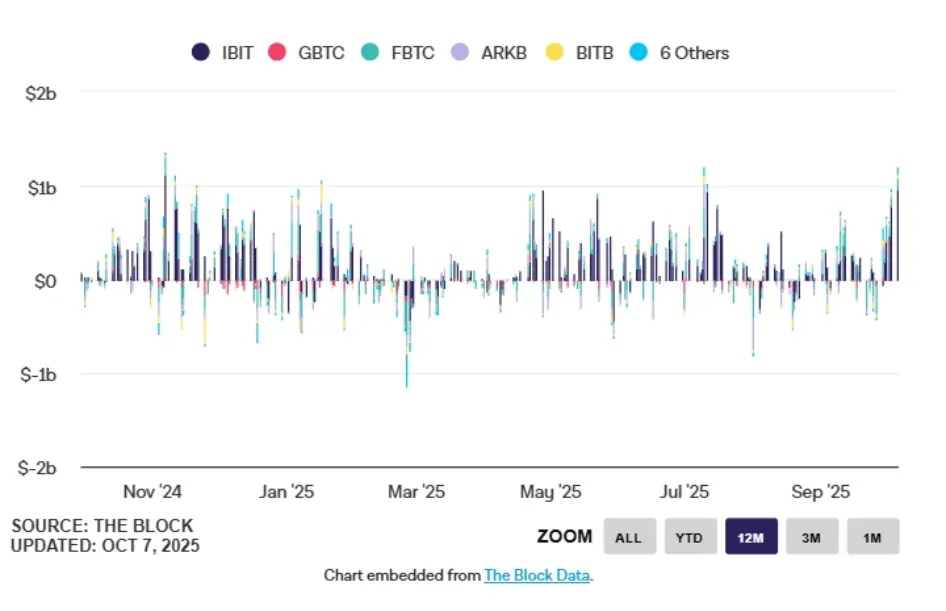The image size is (946, 611).
Task: Select the active 12M zoom option
Action: (751, 537)
